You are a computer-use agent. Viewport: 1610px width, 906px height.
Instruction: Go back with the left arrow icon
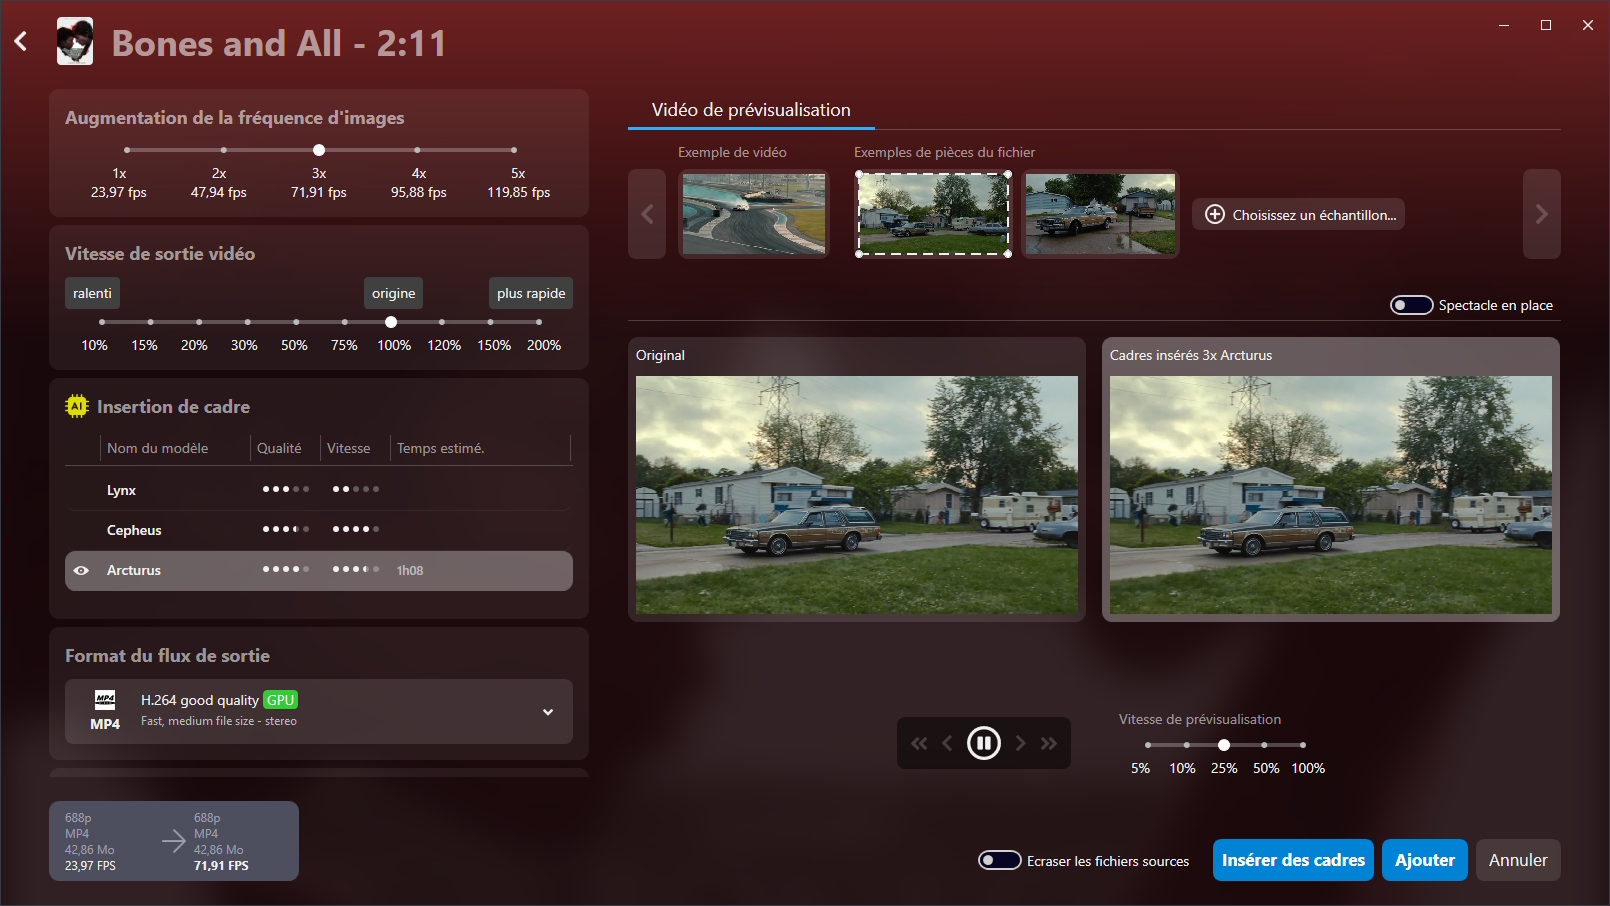coord(21,42)
